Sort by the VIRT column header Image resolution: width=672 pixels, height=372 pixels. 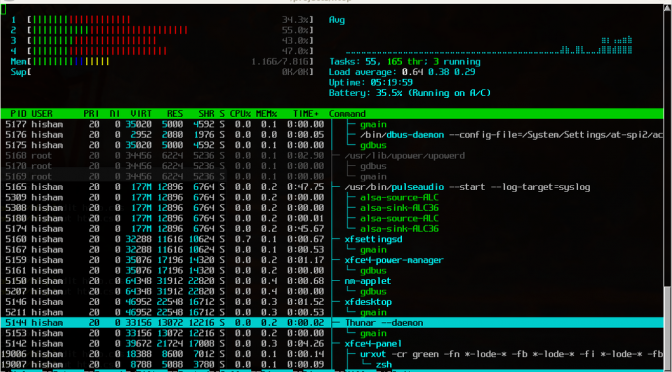point(141,114)
